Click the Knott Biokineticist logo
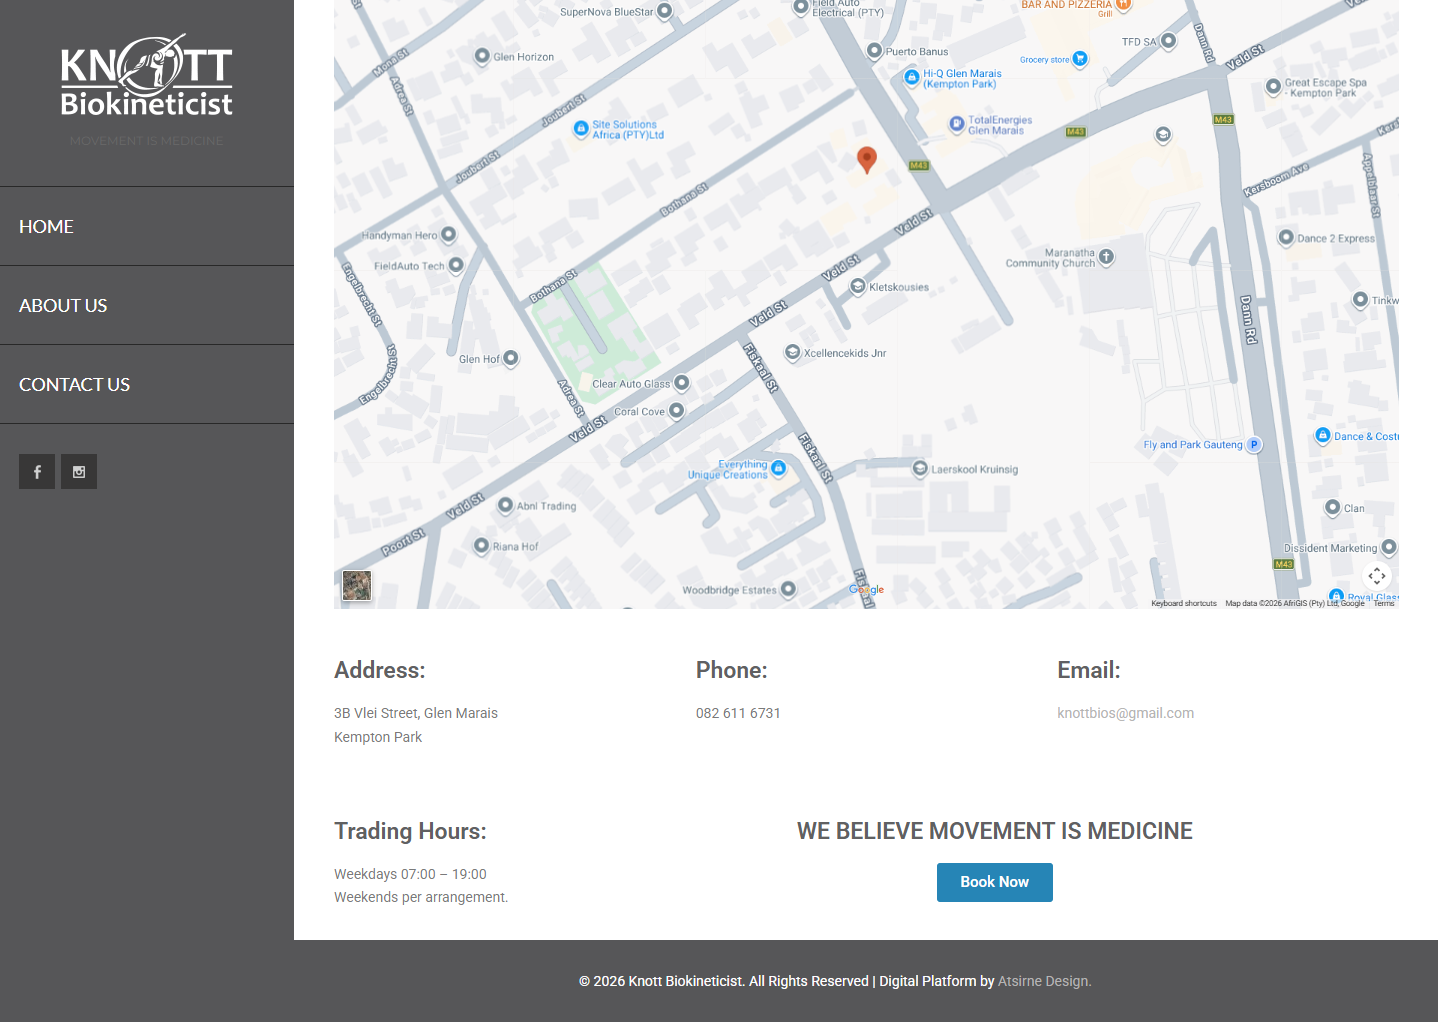This screenshot has width=1438, height=1022. 147,78
